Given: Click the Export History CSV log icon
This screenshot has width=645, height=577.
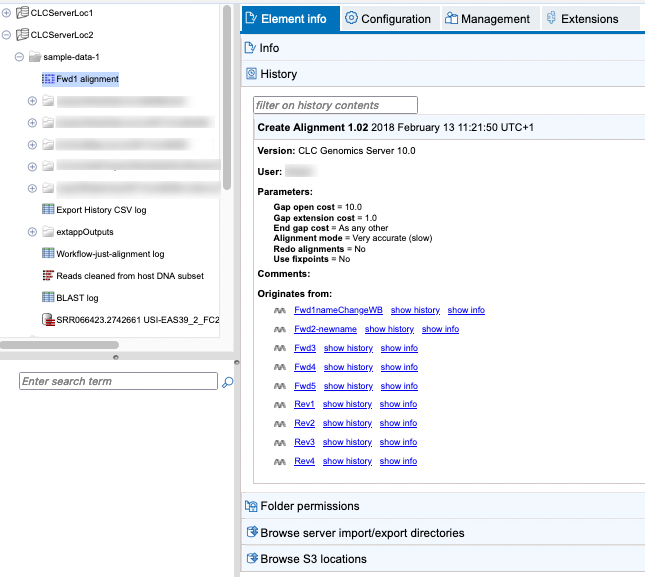Looking at the screenshot, I should (48, 210).
